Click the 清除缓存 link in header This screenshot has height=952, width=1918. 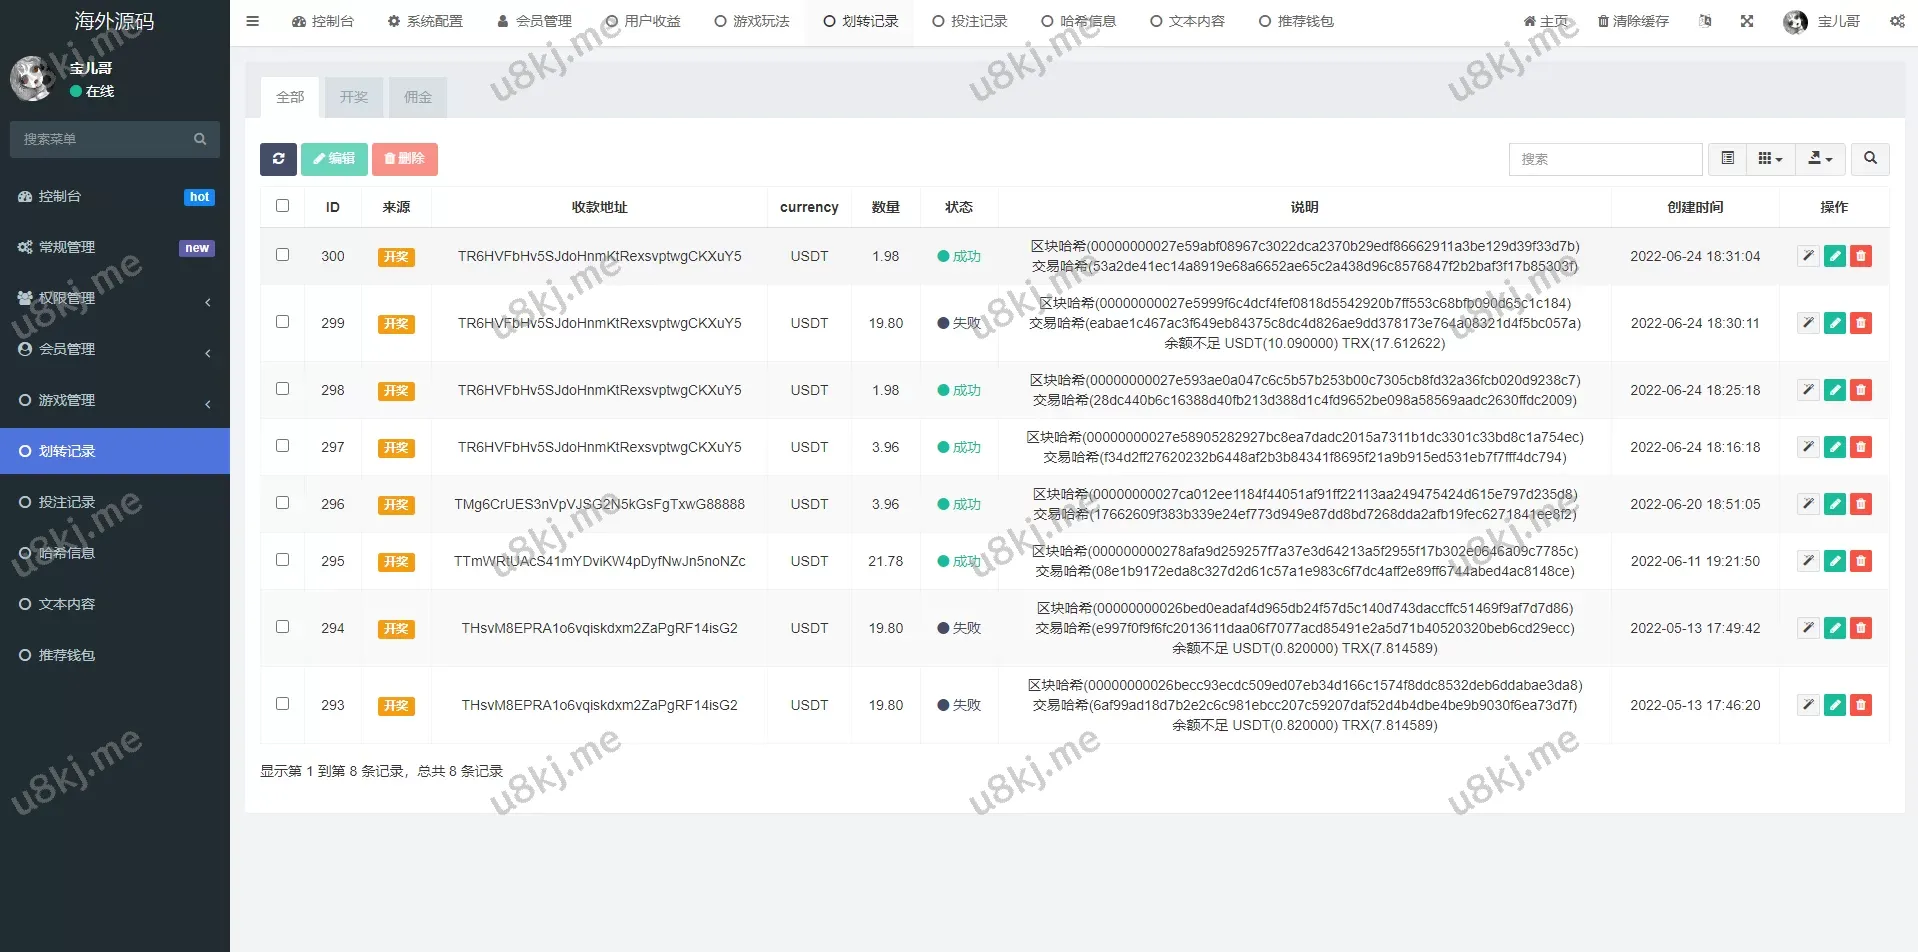1633,21
